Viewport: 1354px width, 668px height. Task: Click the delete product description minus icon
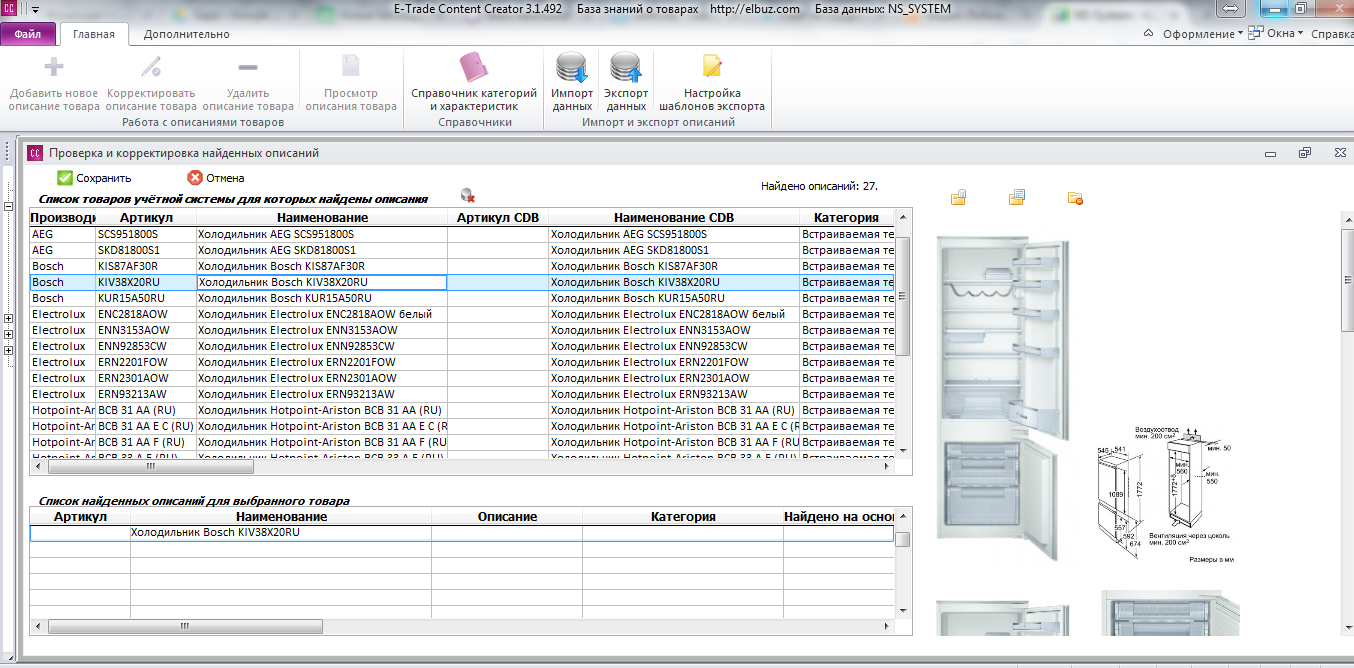pos(248,68)
